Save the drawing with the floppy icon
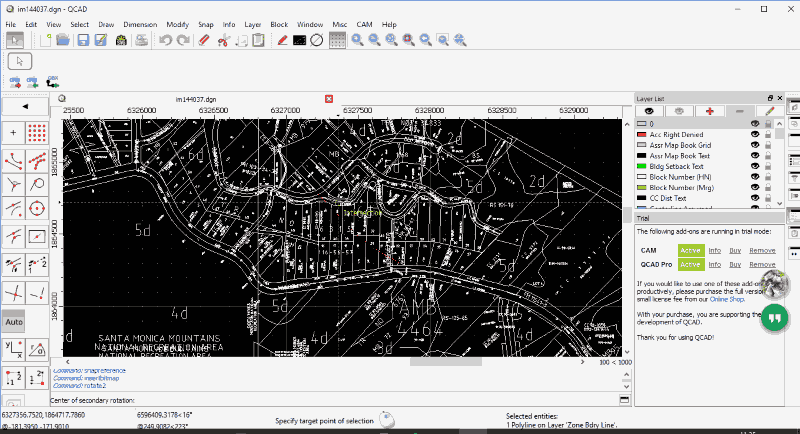The image size is (800, 434). tap(83, 40)
